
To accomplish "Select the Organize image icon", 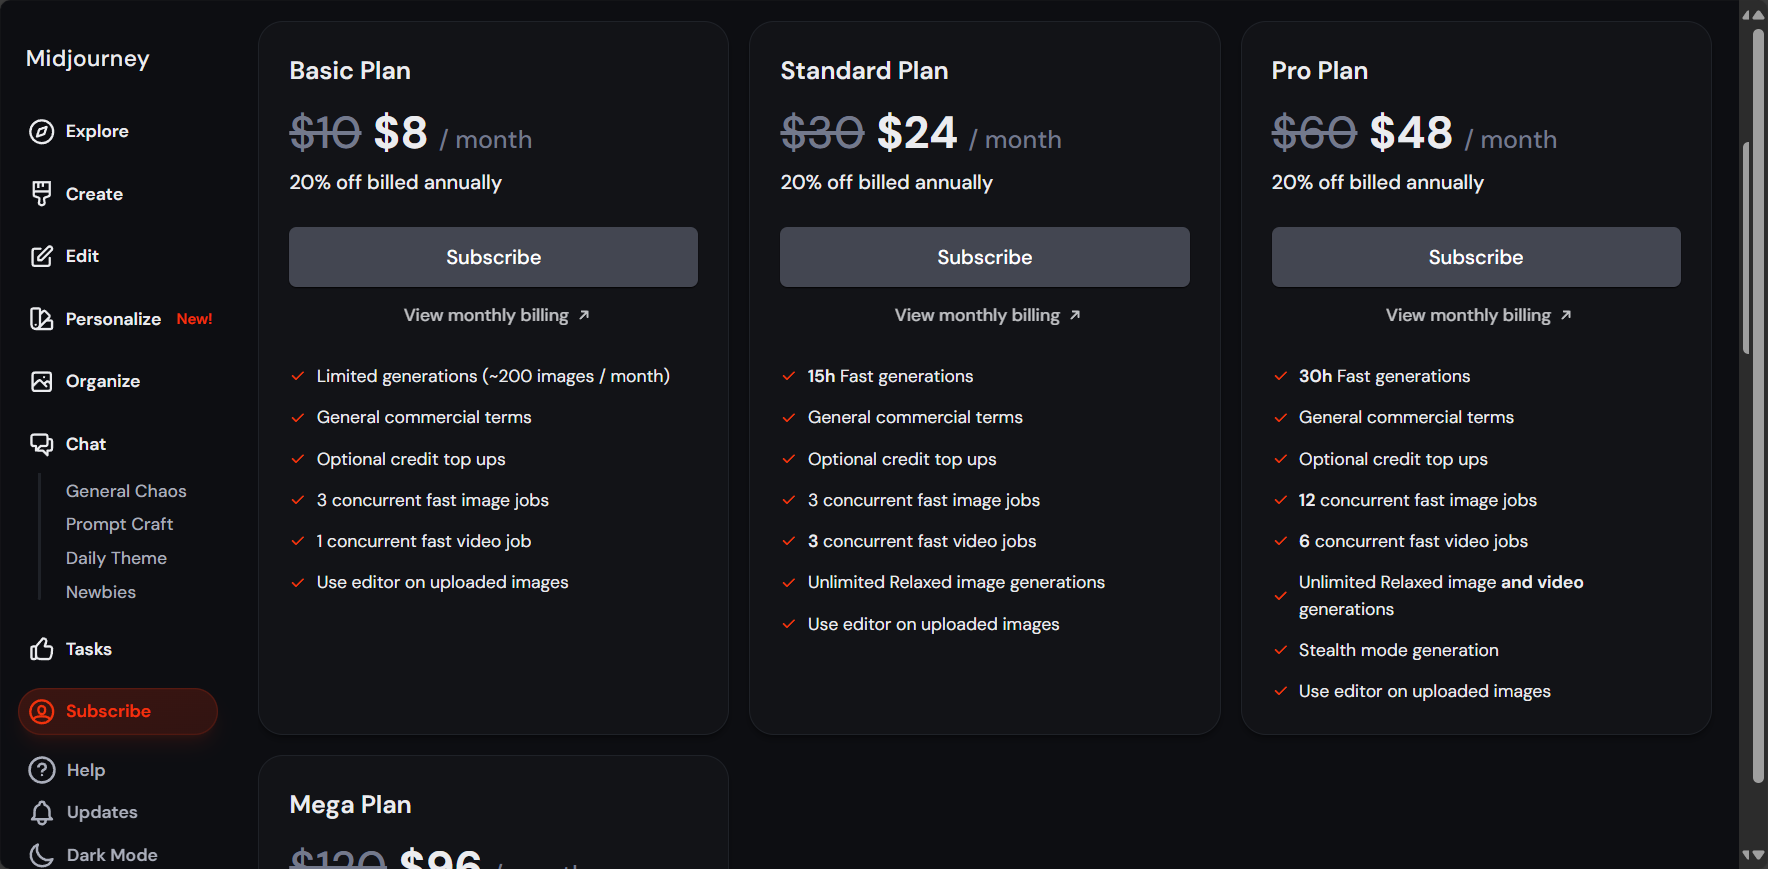I will point(41,381).
